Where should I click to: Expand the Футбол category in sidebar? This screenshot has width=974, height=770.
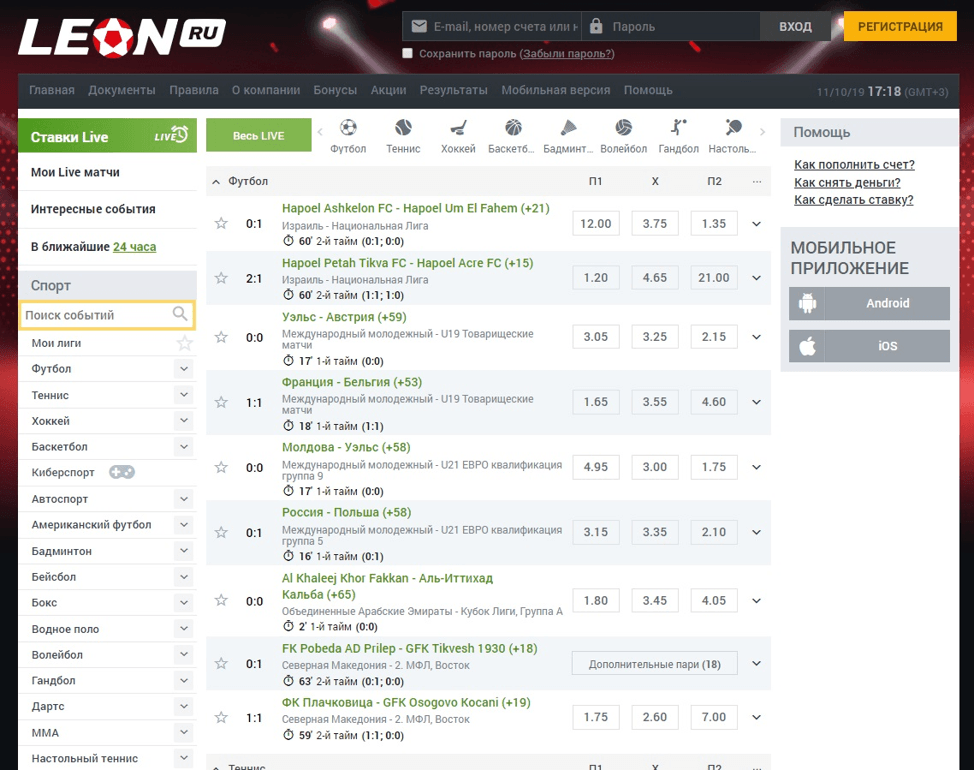point(183,369)
